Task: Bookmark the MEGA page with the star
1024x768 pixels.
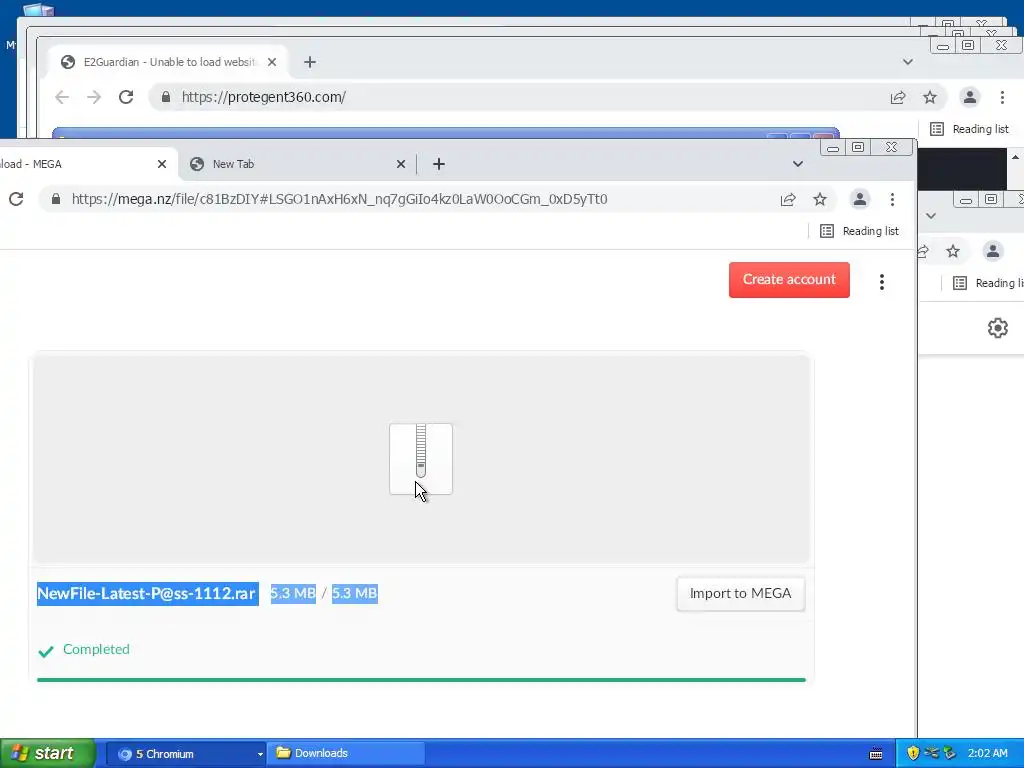Action: click(x=820, y=199)
